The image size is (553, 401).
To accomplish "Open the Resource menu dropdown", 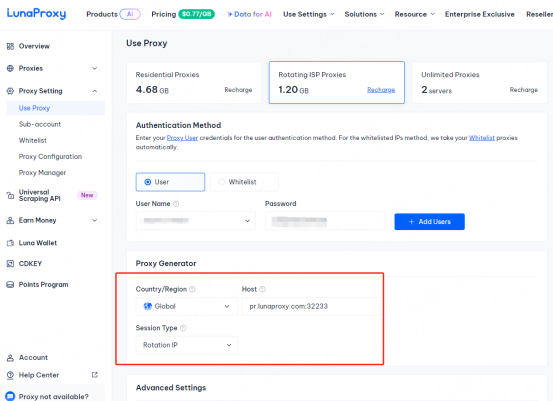I will pos(414,14).
